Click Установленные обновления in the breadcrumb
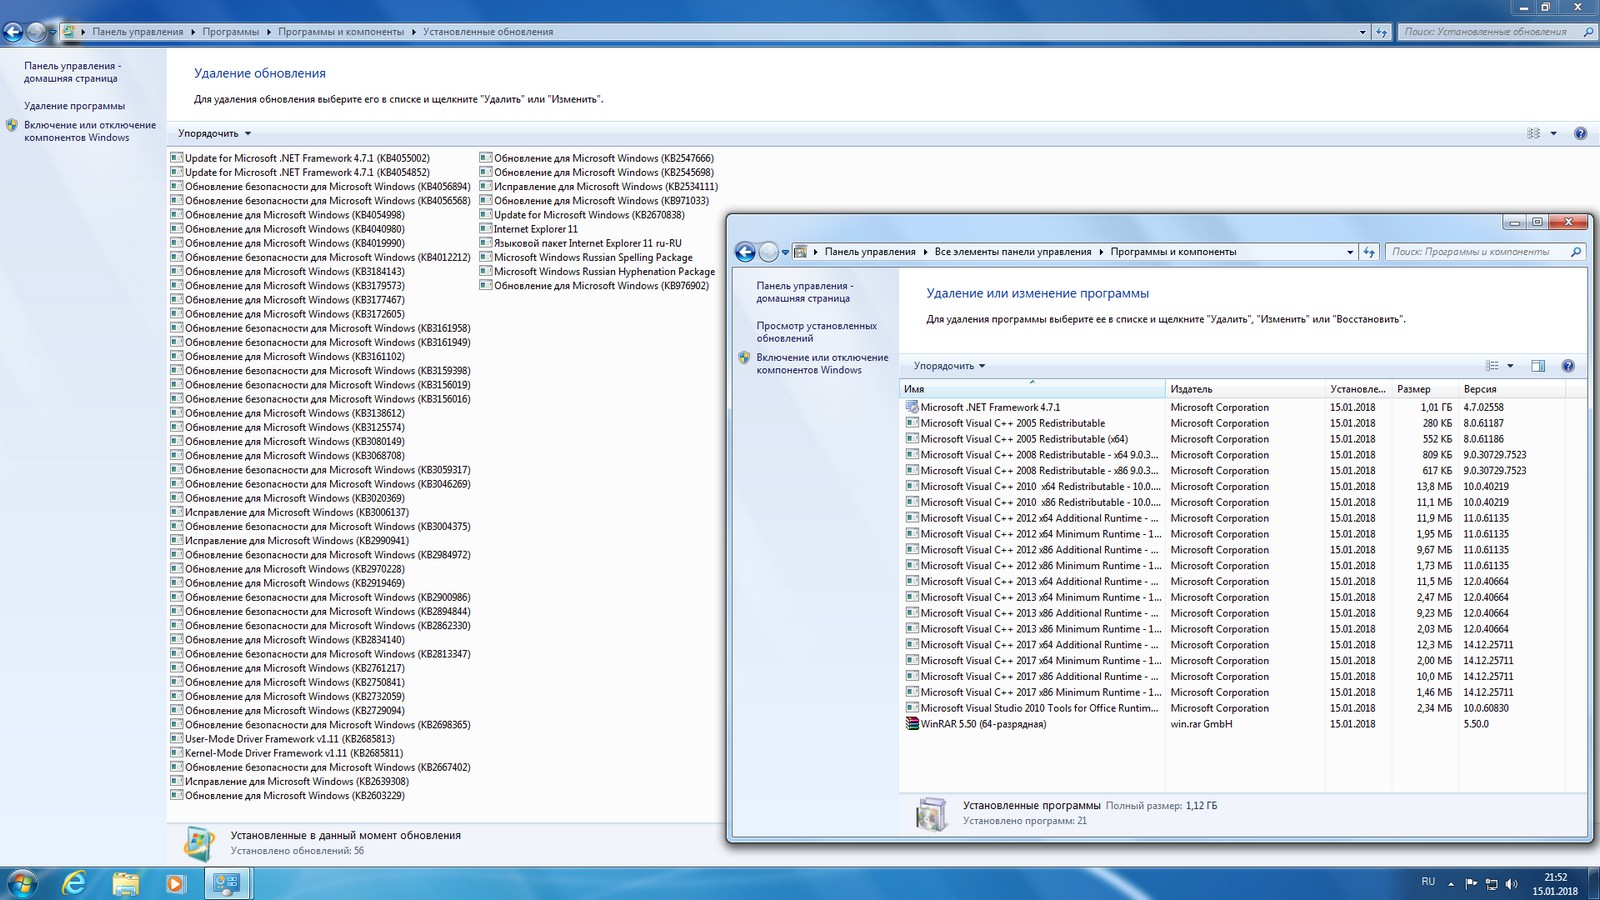The height and width of the screenshot is (900, 1600). pyautogui.click(x=488, y=32)
